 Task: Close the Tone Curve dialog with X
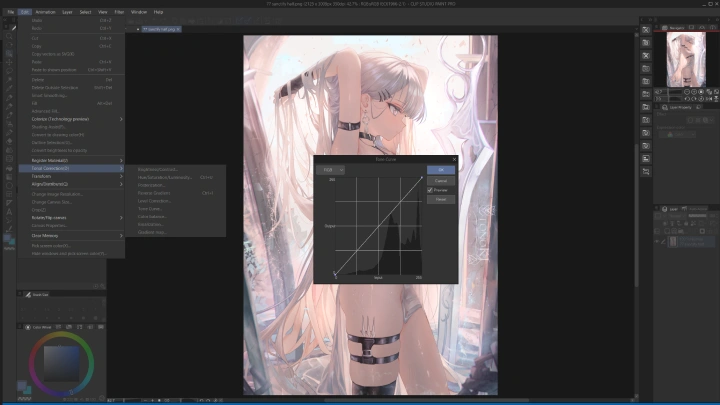[454, 159]
